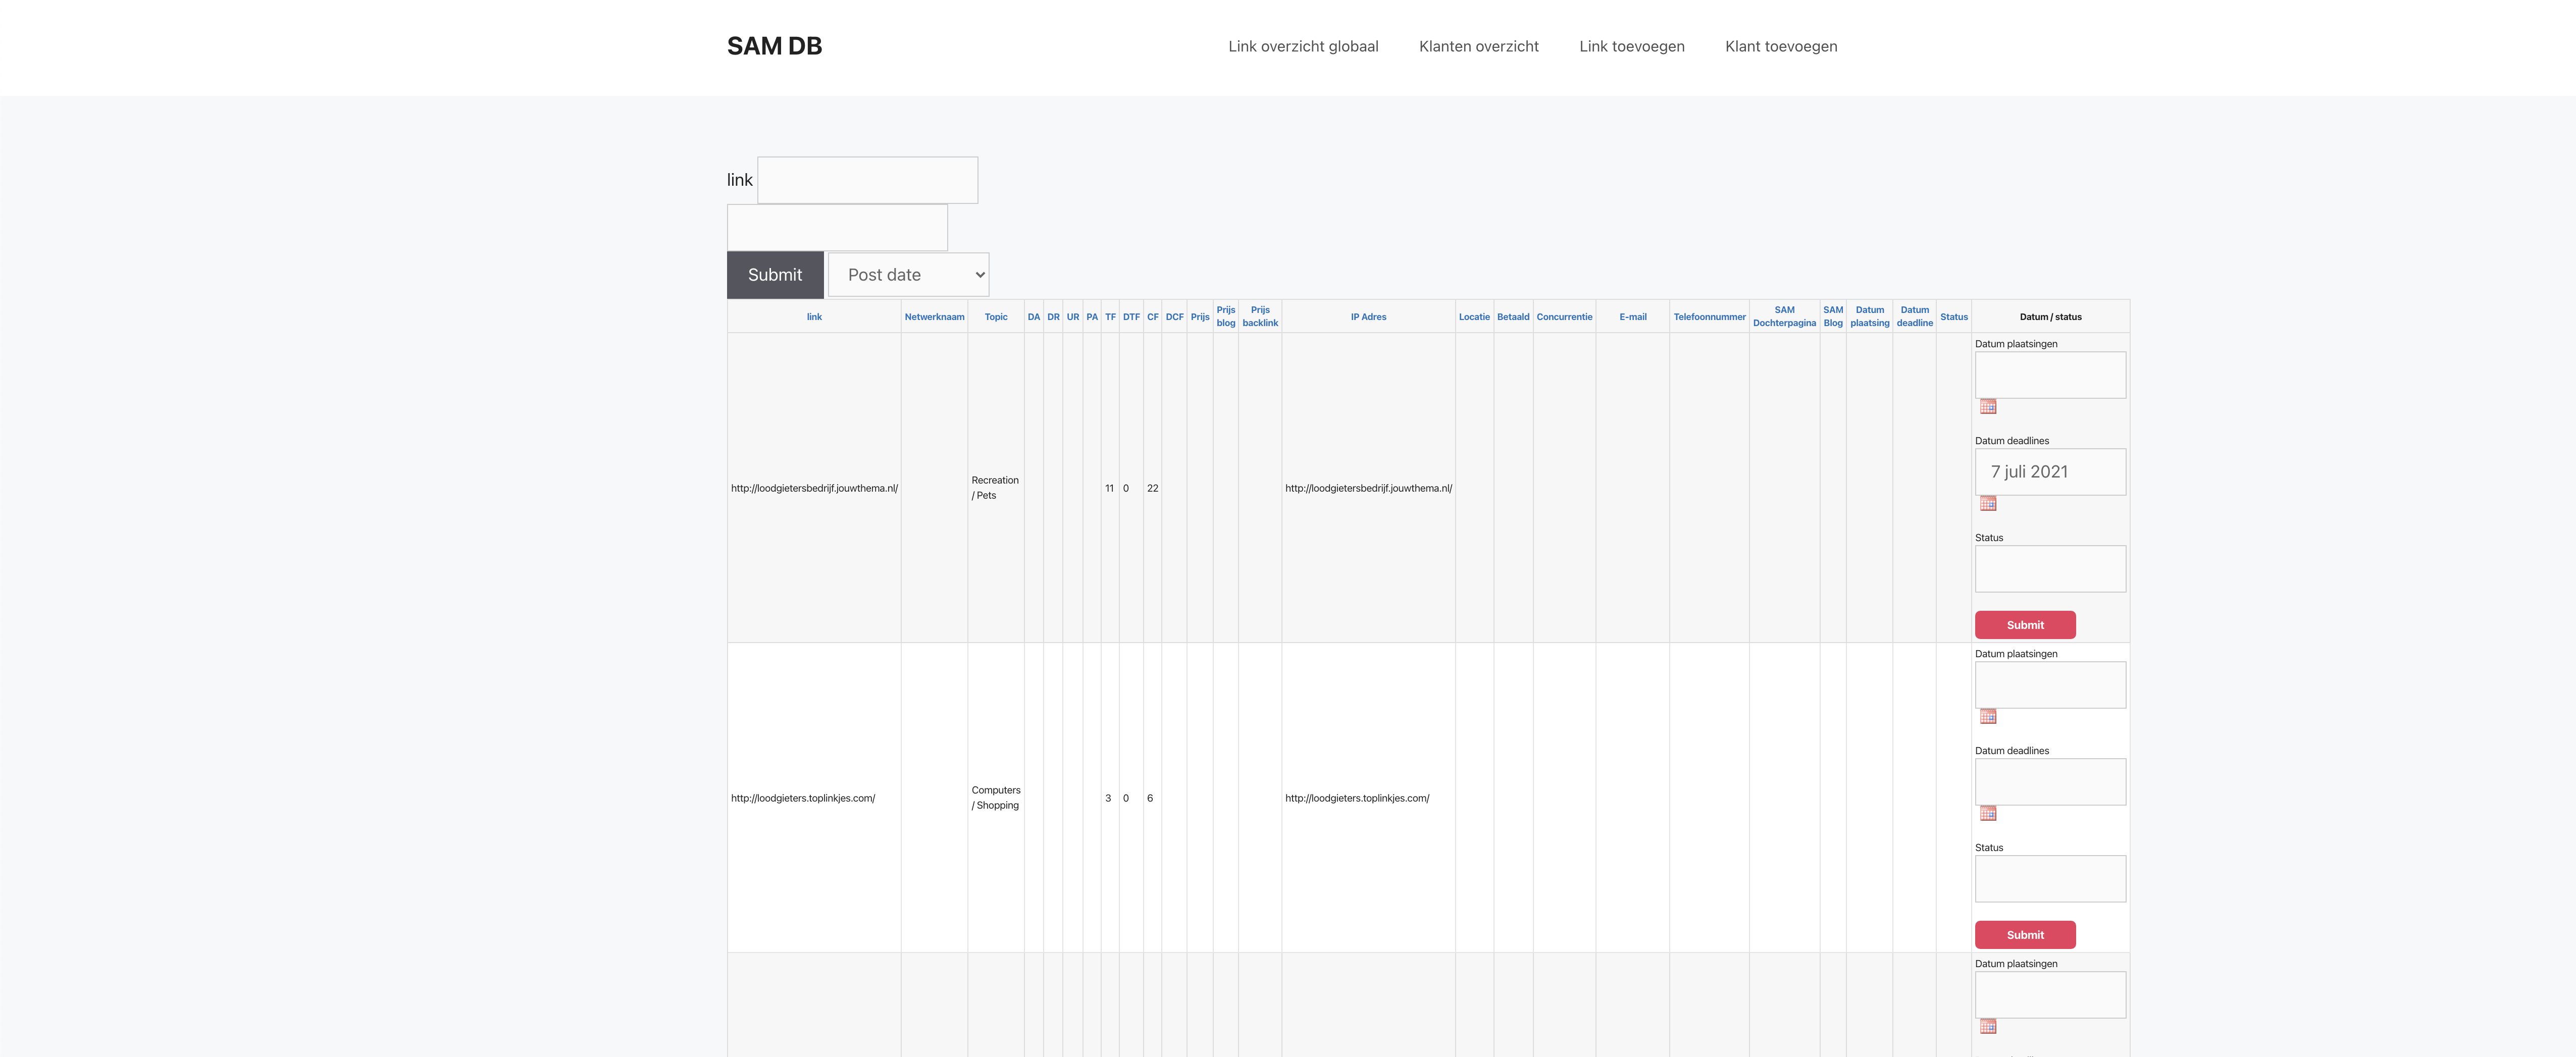This screenshot has width=2576, height=1057.
Task: Open calendar icon for first row Datum plaatsingen
Action: 1988,407
